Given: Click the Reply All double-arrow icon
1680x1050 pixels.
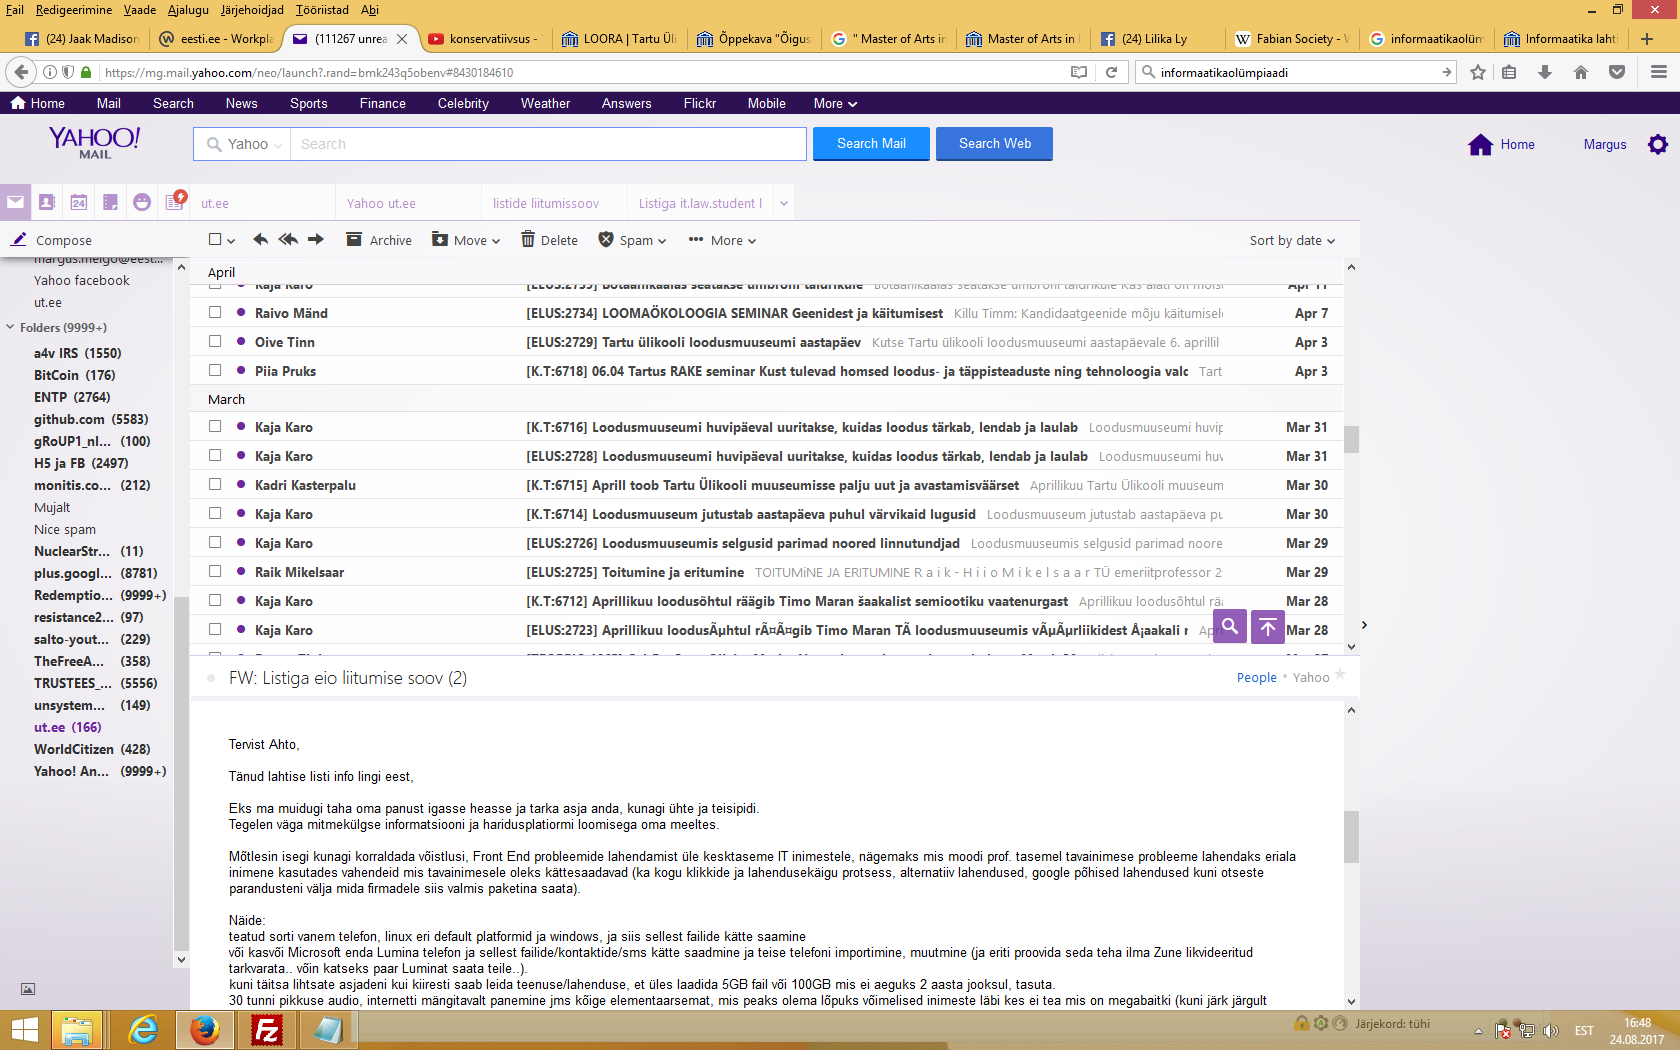Looking at the screenshot, I should coord(288,240).
